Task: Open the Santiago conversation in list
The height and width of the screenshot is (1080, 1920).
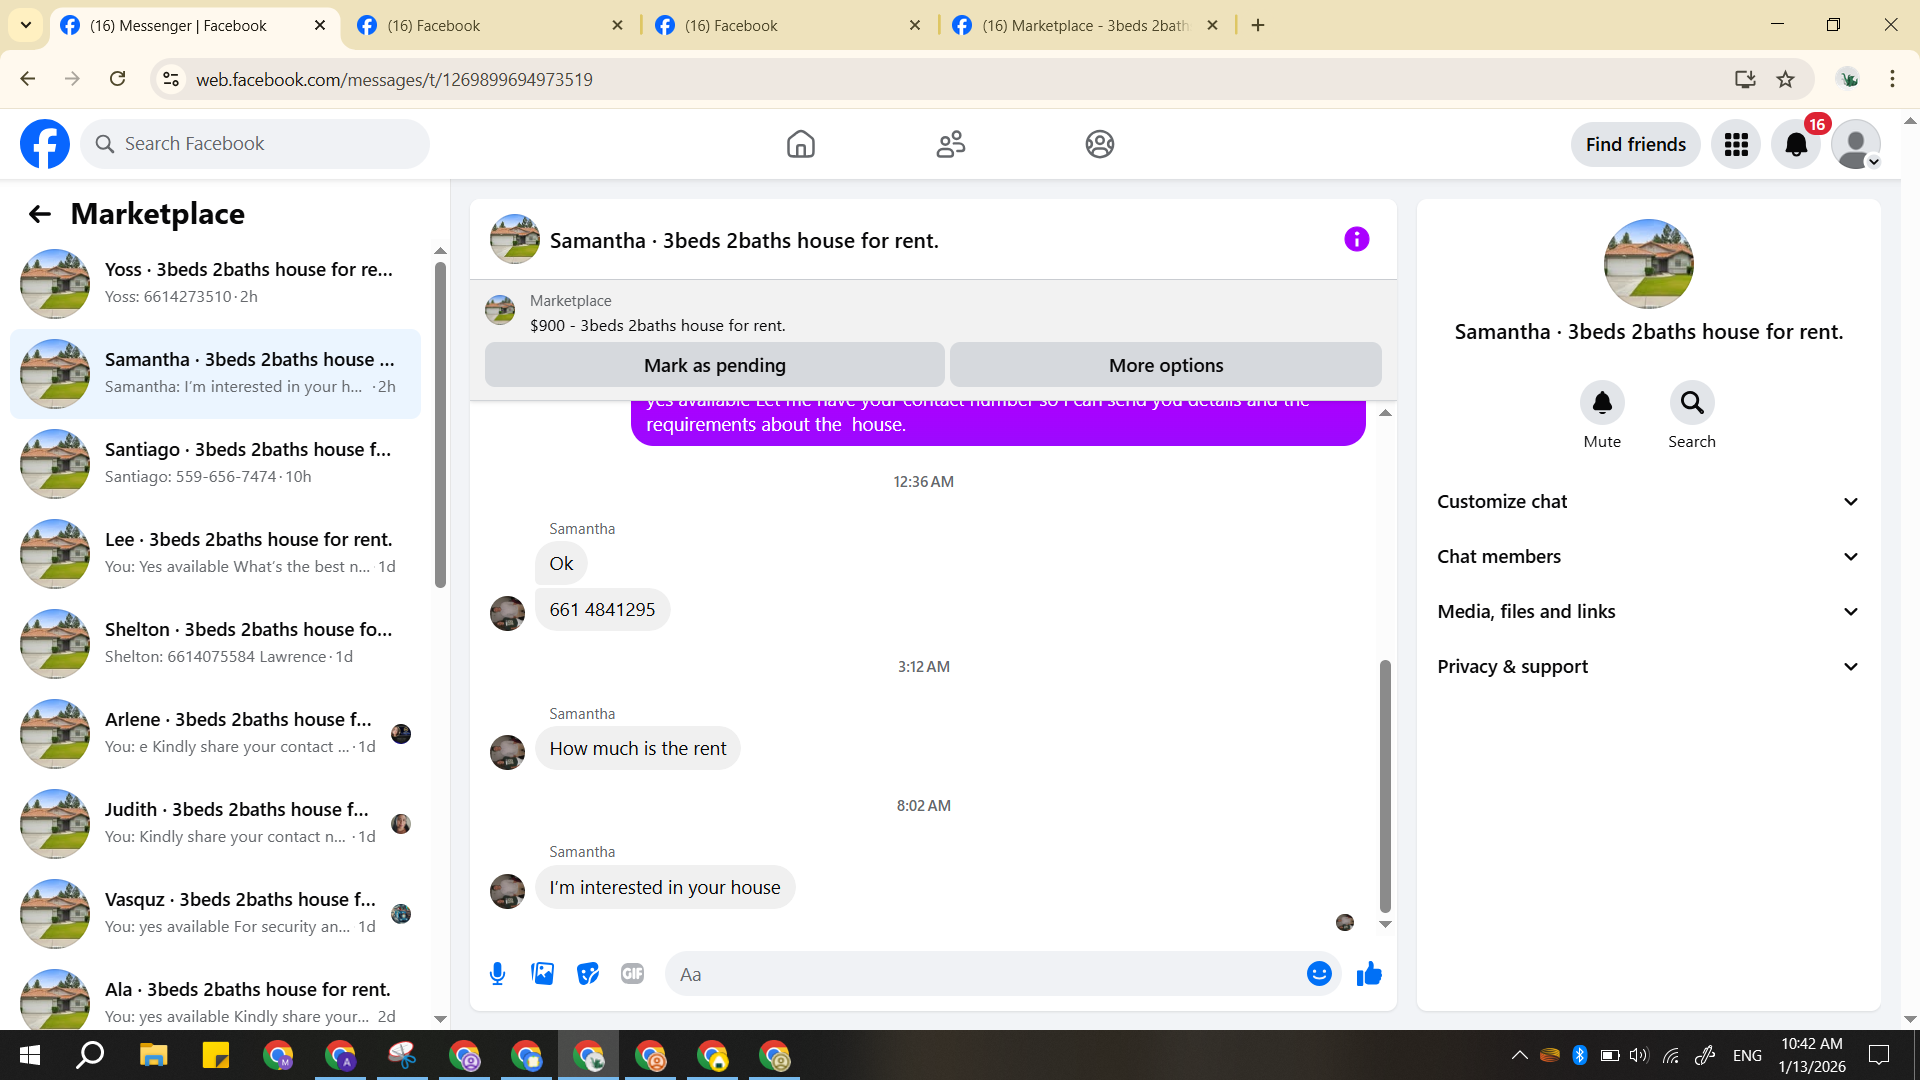Action: (x=215, y=463)
